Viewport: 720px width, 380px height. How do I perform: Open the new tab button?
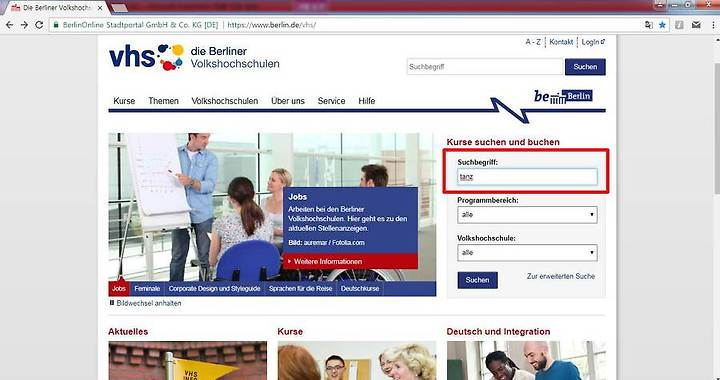pos(119,8)
